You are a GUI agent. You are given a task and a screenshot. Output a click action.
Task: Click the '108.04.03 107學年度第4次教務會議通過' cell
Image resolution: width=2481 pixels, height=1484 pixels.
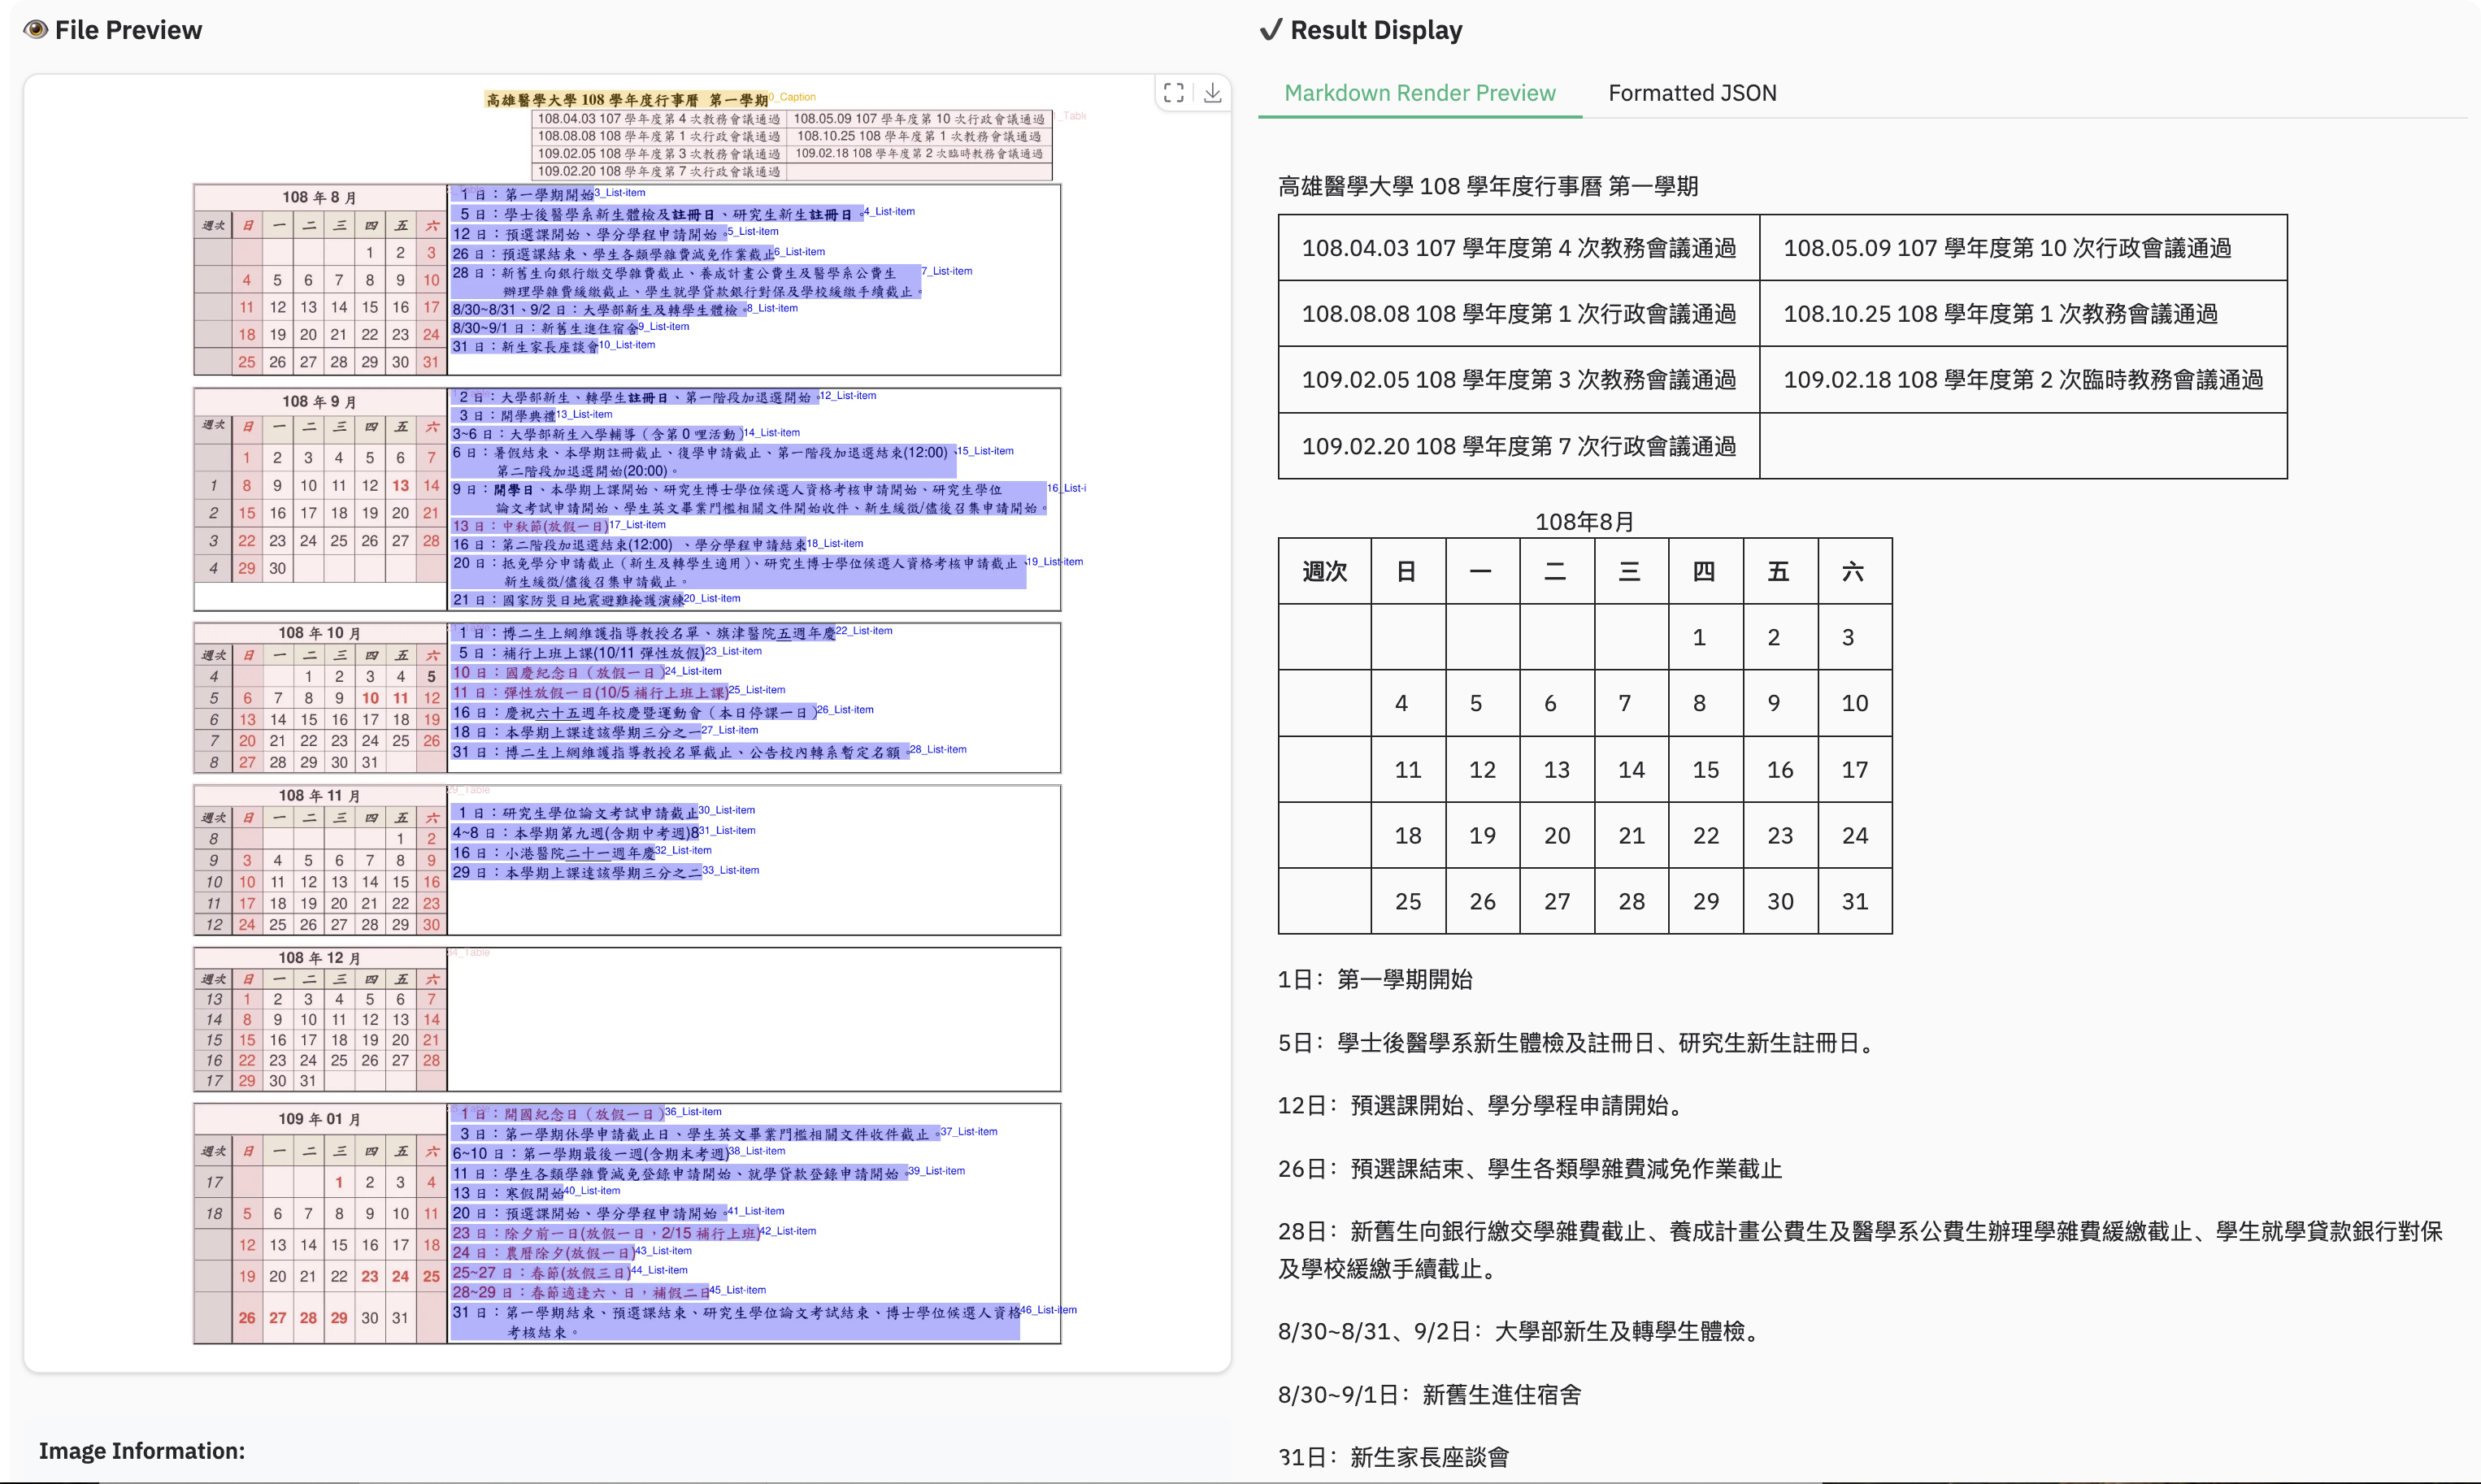tap(1518, 248)
